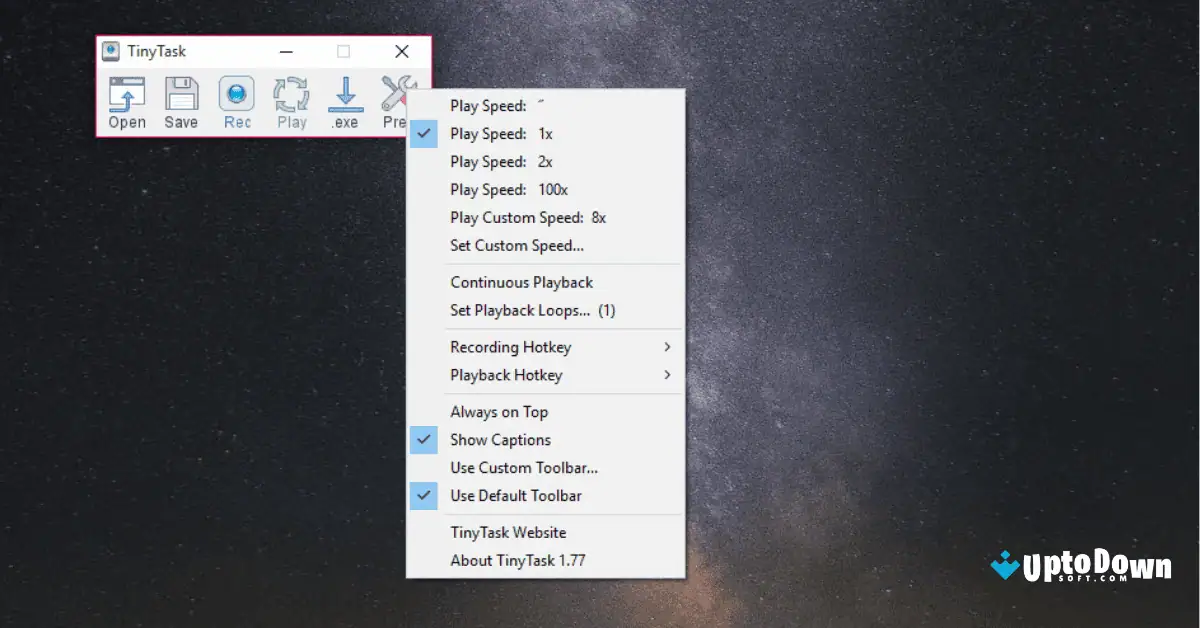Screen dimensions: 1200x628
Task: Select Play Custom Speed 8x
Action: click(526, 217)
